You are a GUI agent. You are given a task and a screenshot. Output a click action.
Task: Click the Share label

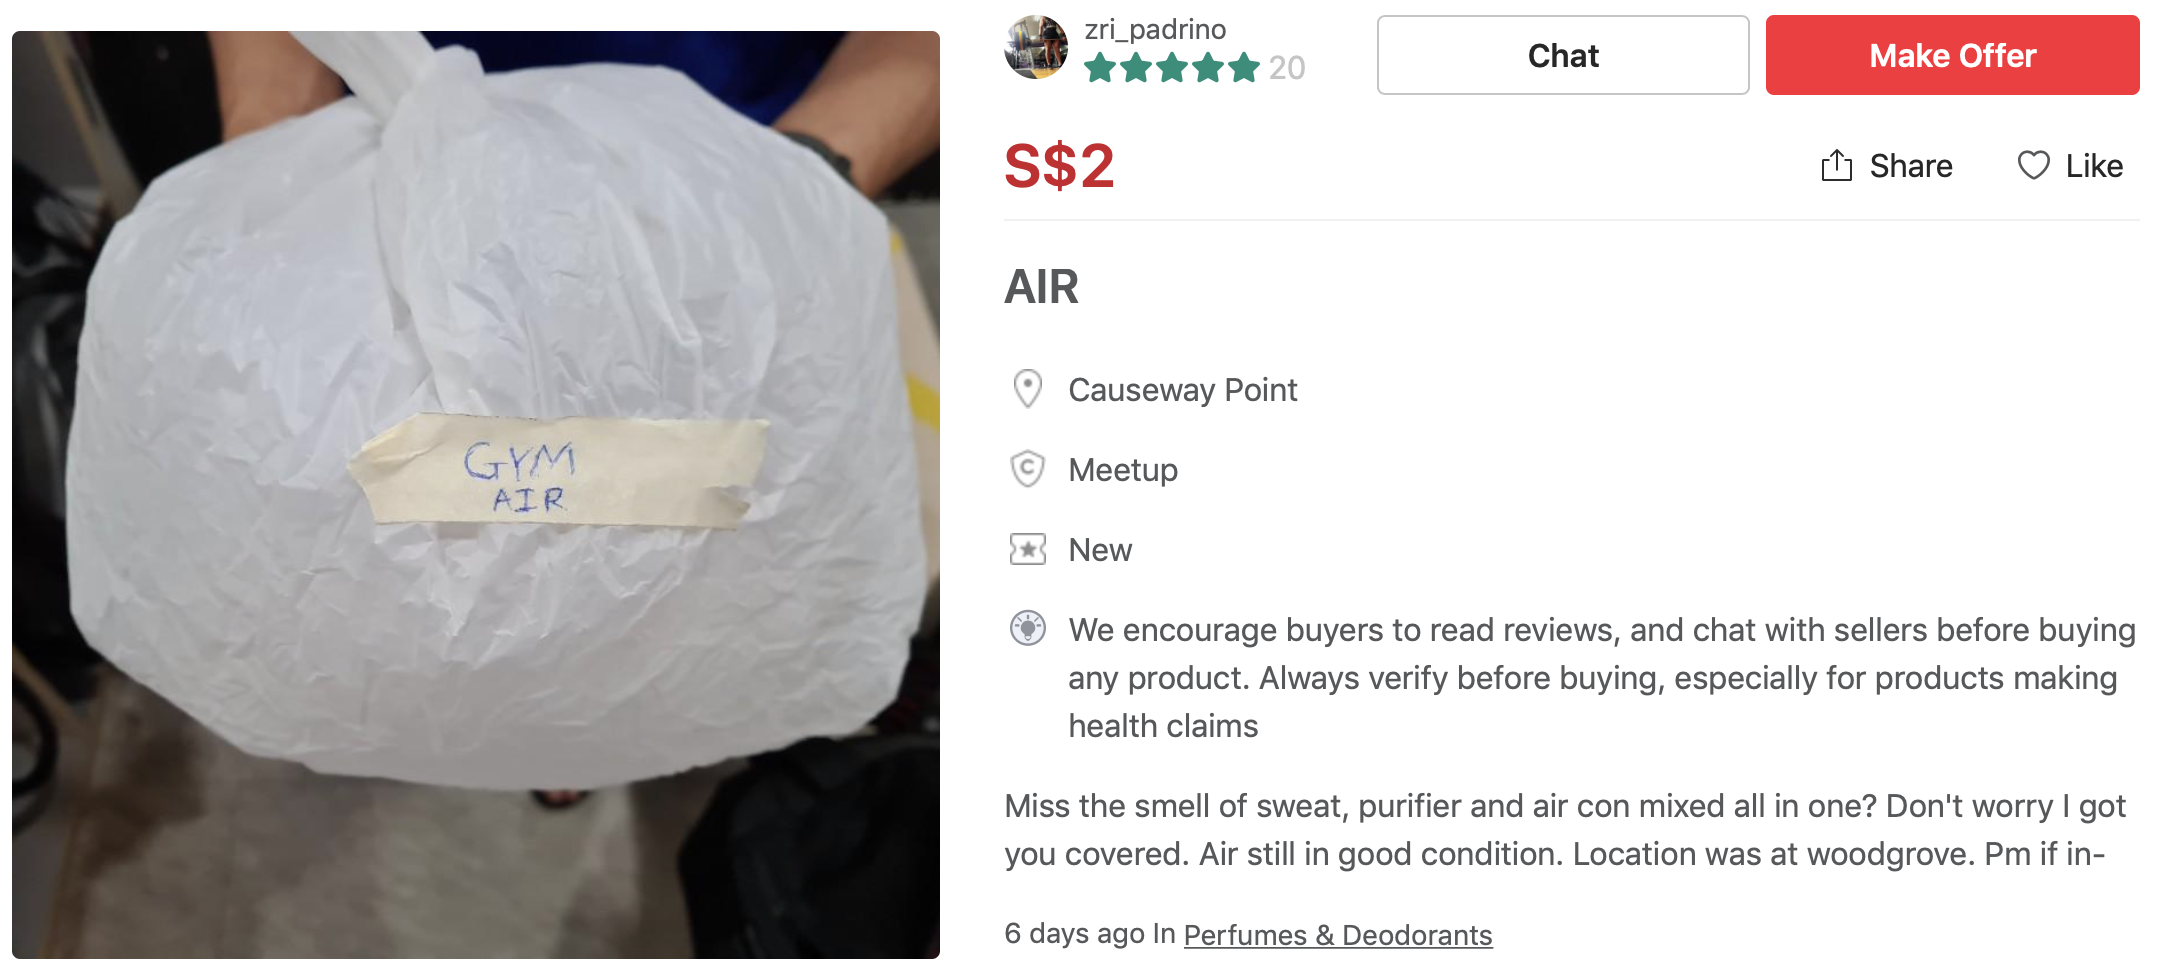click(x=1910, y=165)
